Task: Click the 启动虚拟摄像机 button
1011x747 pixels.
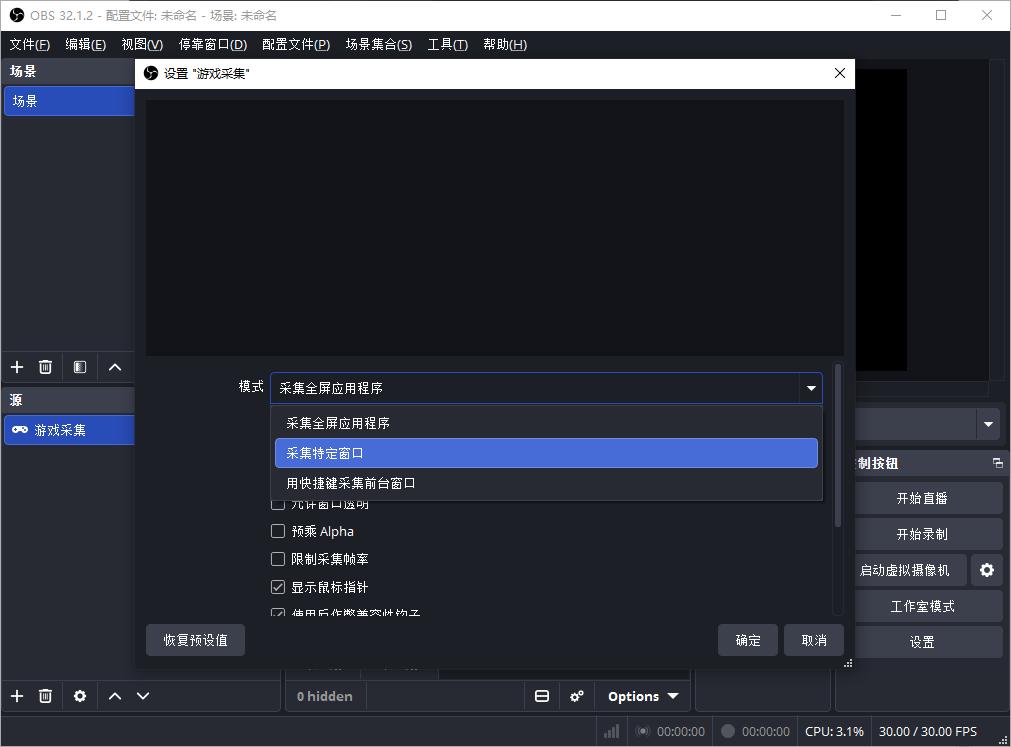Action: tap(910, 570)
